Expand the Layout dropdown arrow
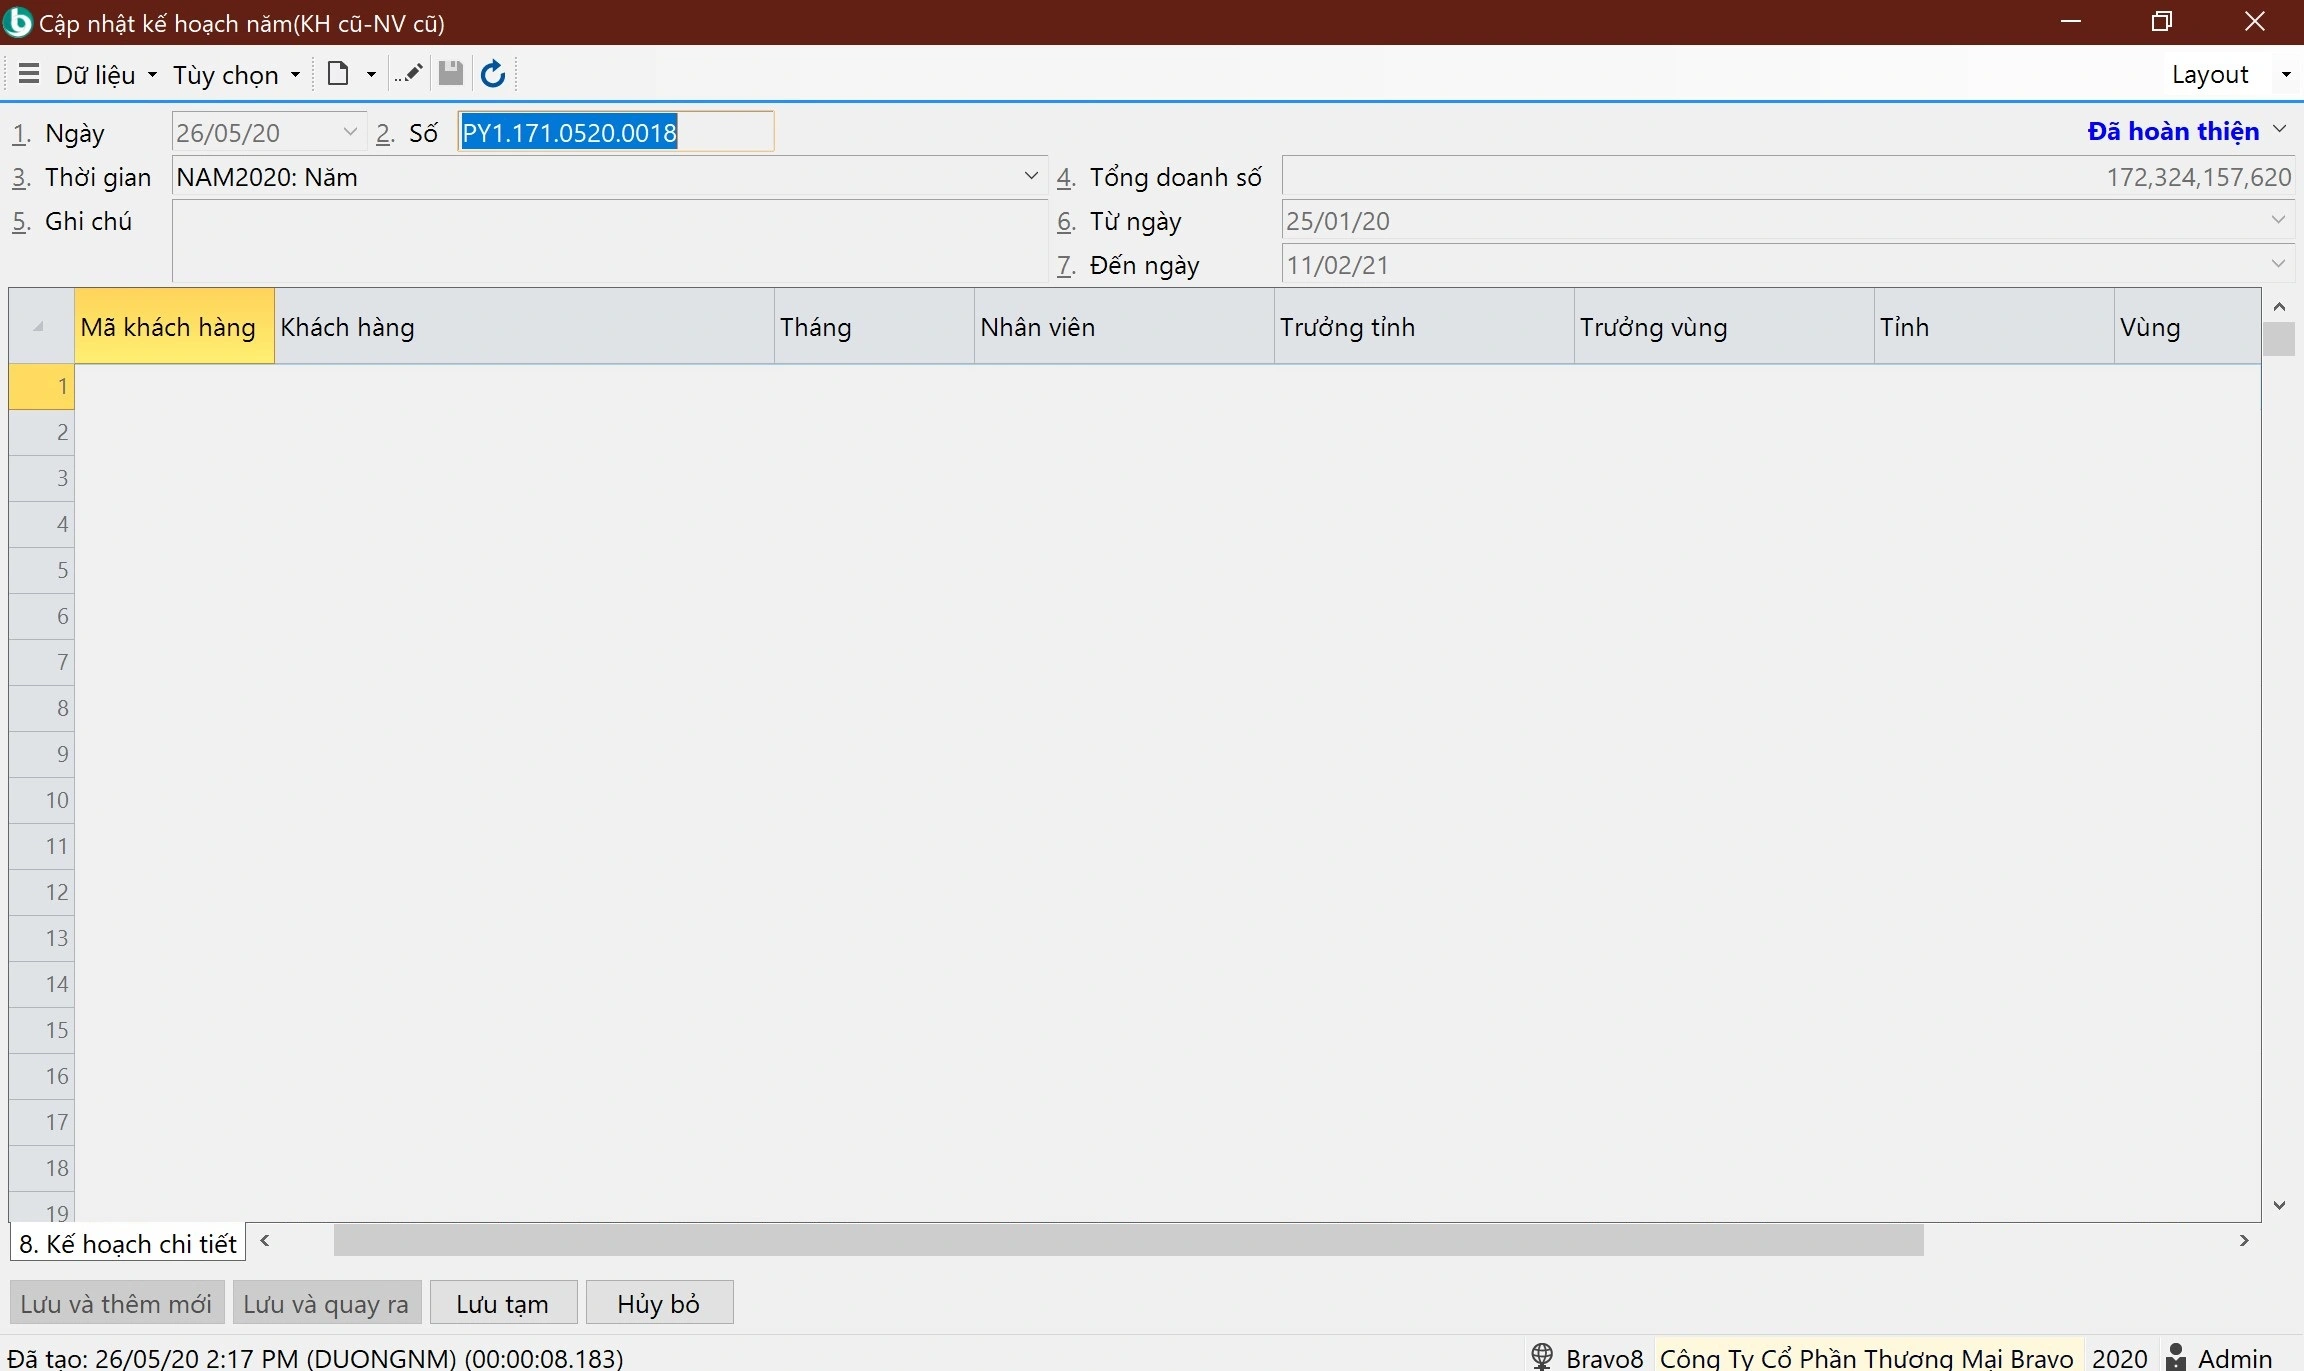This screenshot has height=1371, width=2304. (2286, 75)
